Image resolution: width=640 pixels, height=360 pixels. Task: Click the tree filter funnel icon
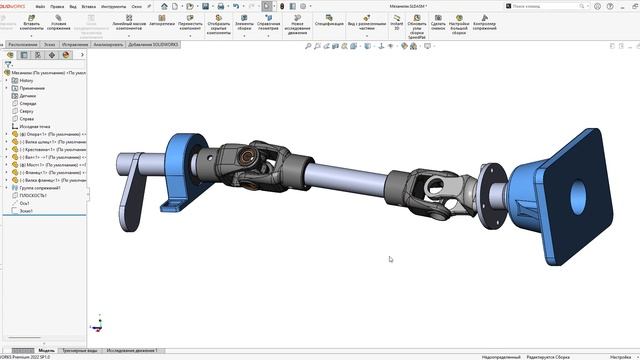(8, 64)
